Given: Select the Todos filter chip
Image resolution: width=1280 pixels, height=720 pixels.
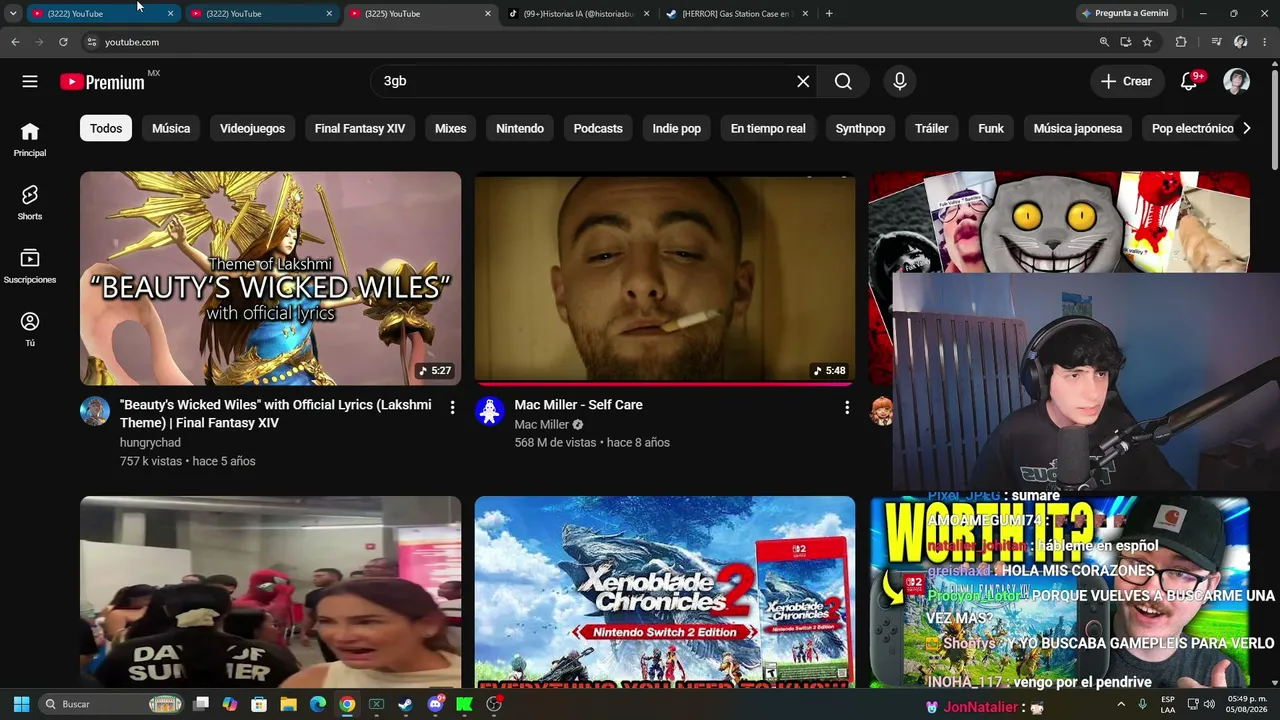Looking at the screenshot, I should [106, 128].
